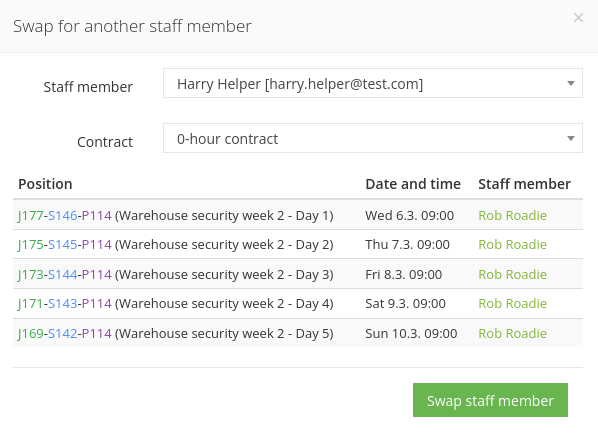
Task: Open the Staff member dropdown
Action: point(373,83)
